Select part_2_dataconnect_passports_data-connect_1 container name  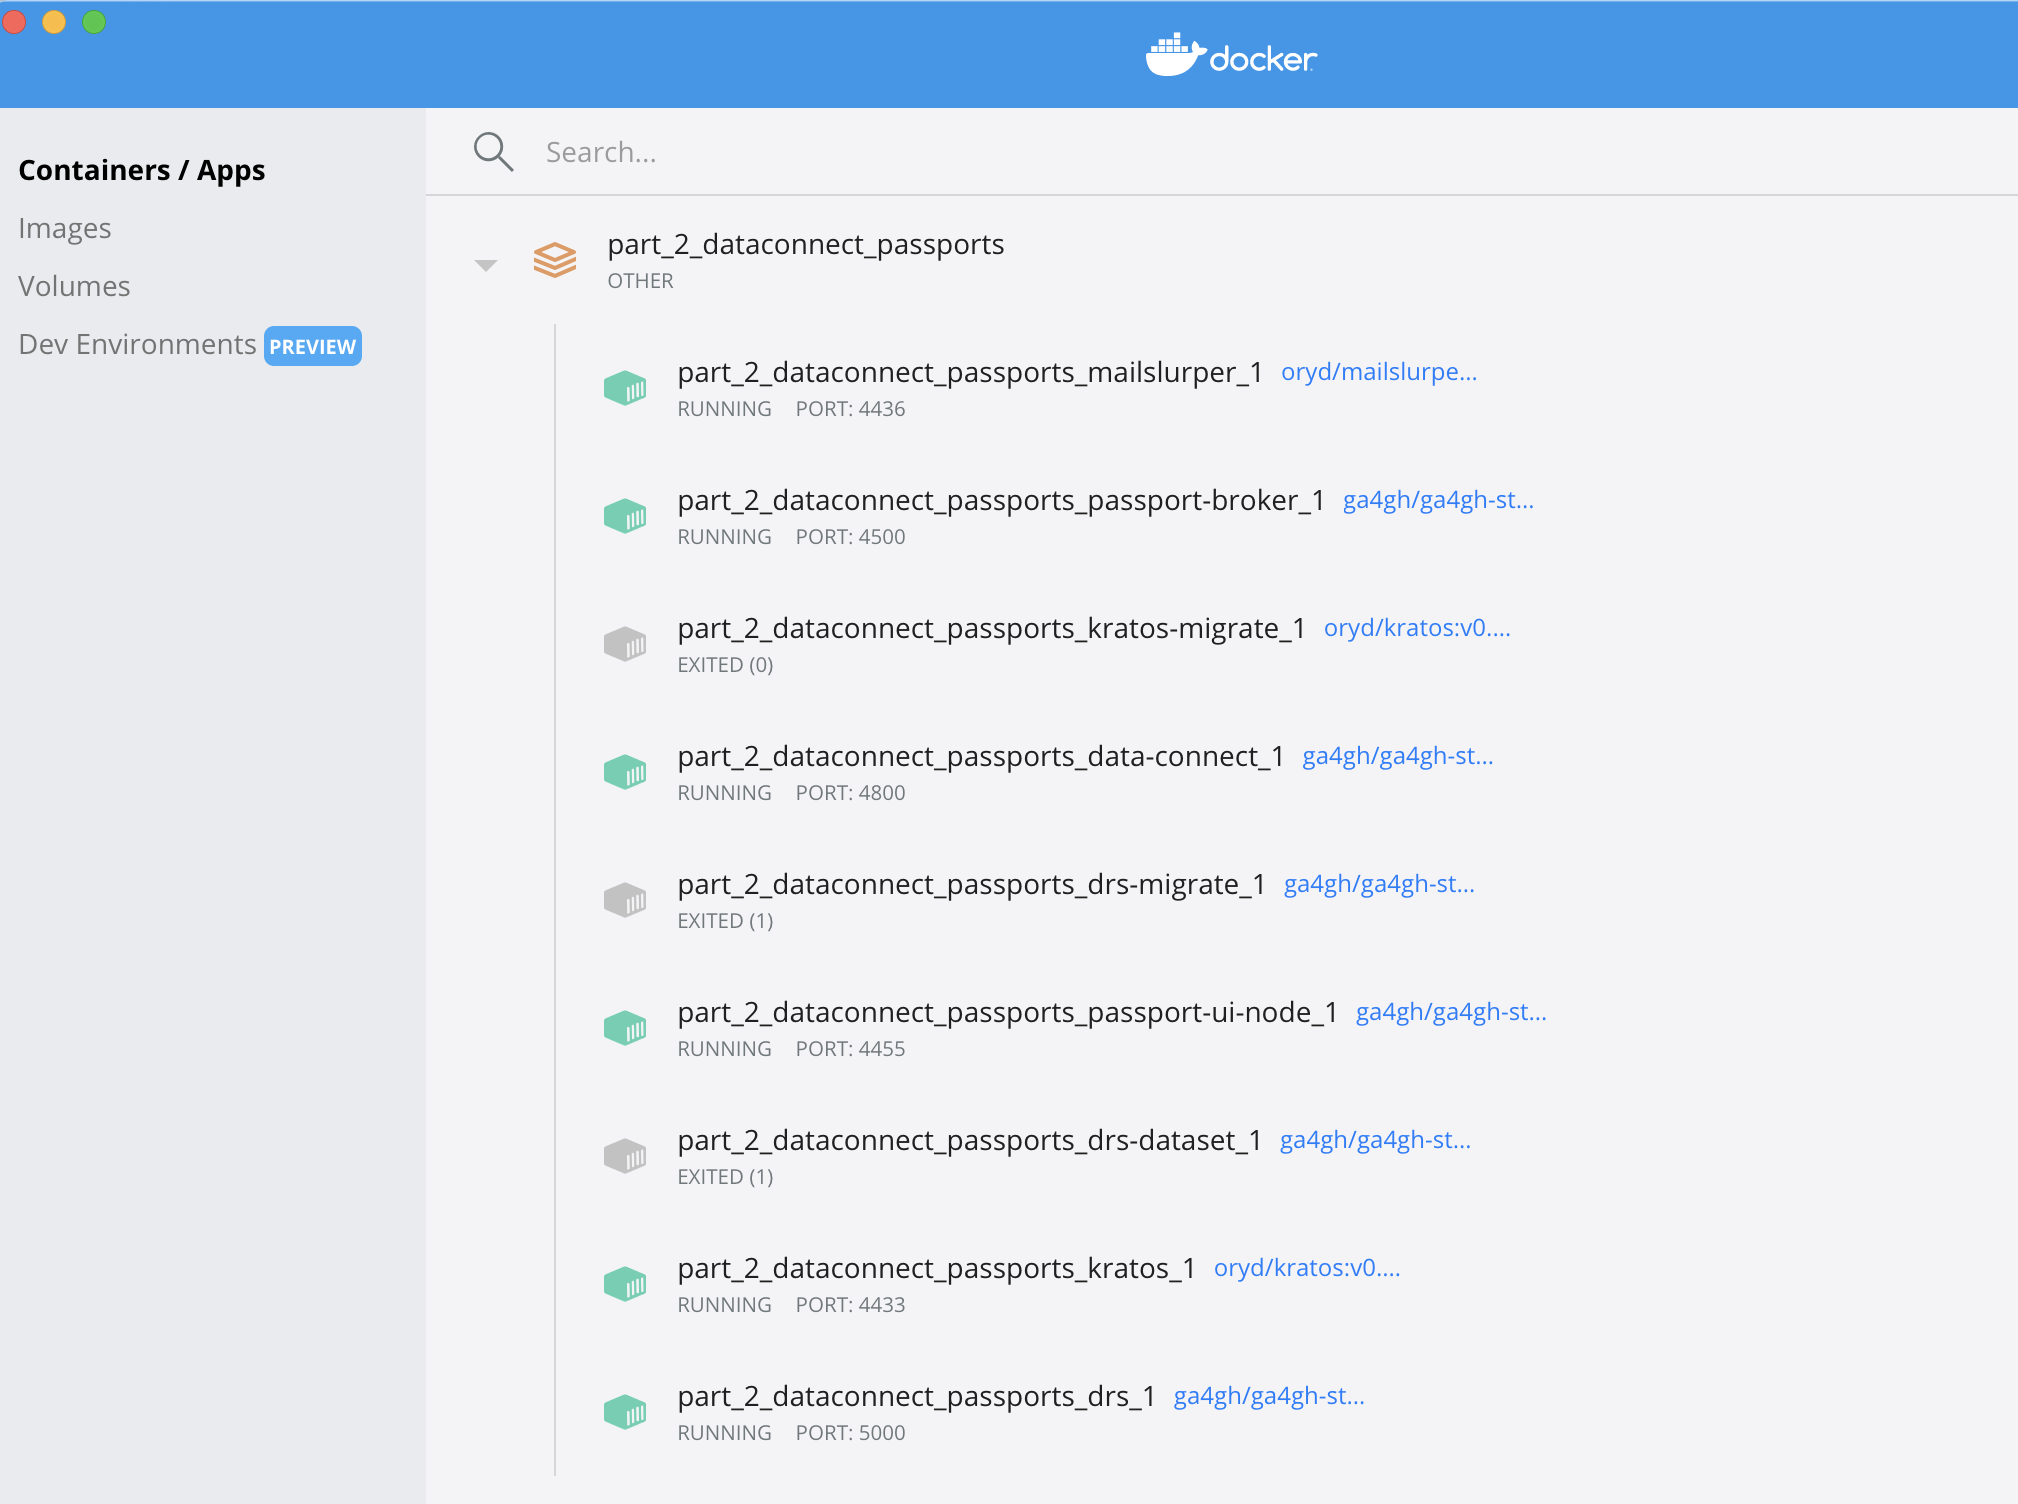(981, 756)
